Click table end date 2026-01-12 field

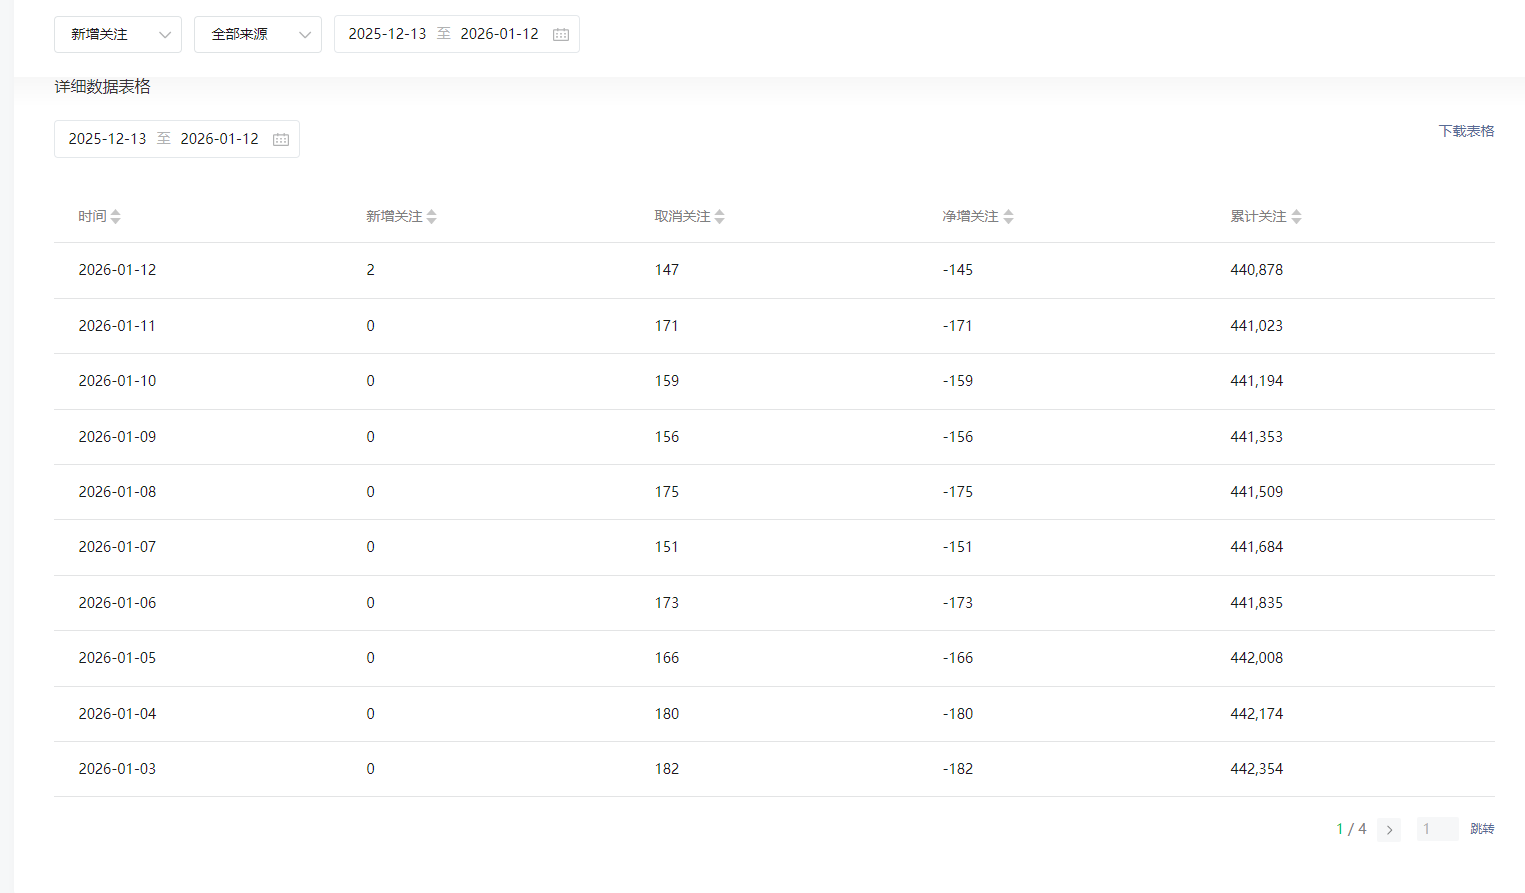pyautogui.click(x=219, y=139)
